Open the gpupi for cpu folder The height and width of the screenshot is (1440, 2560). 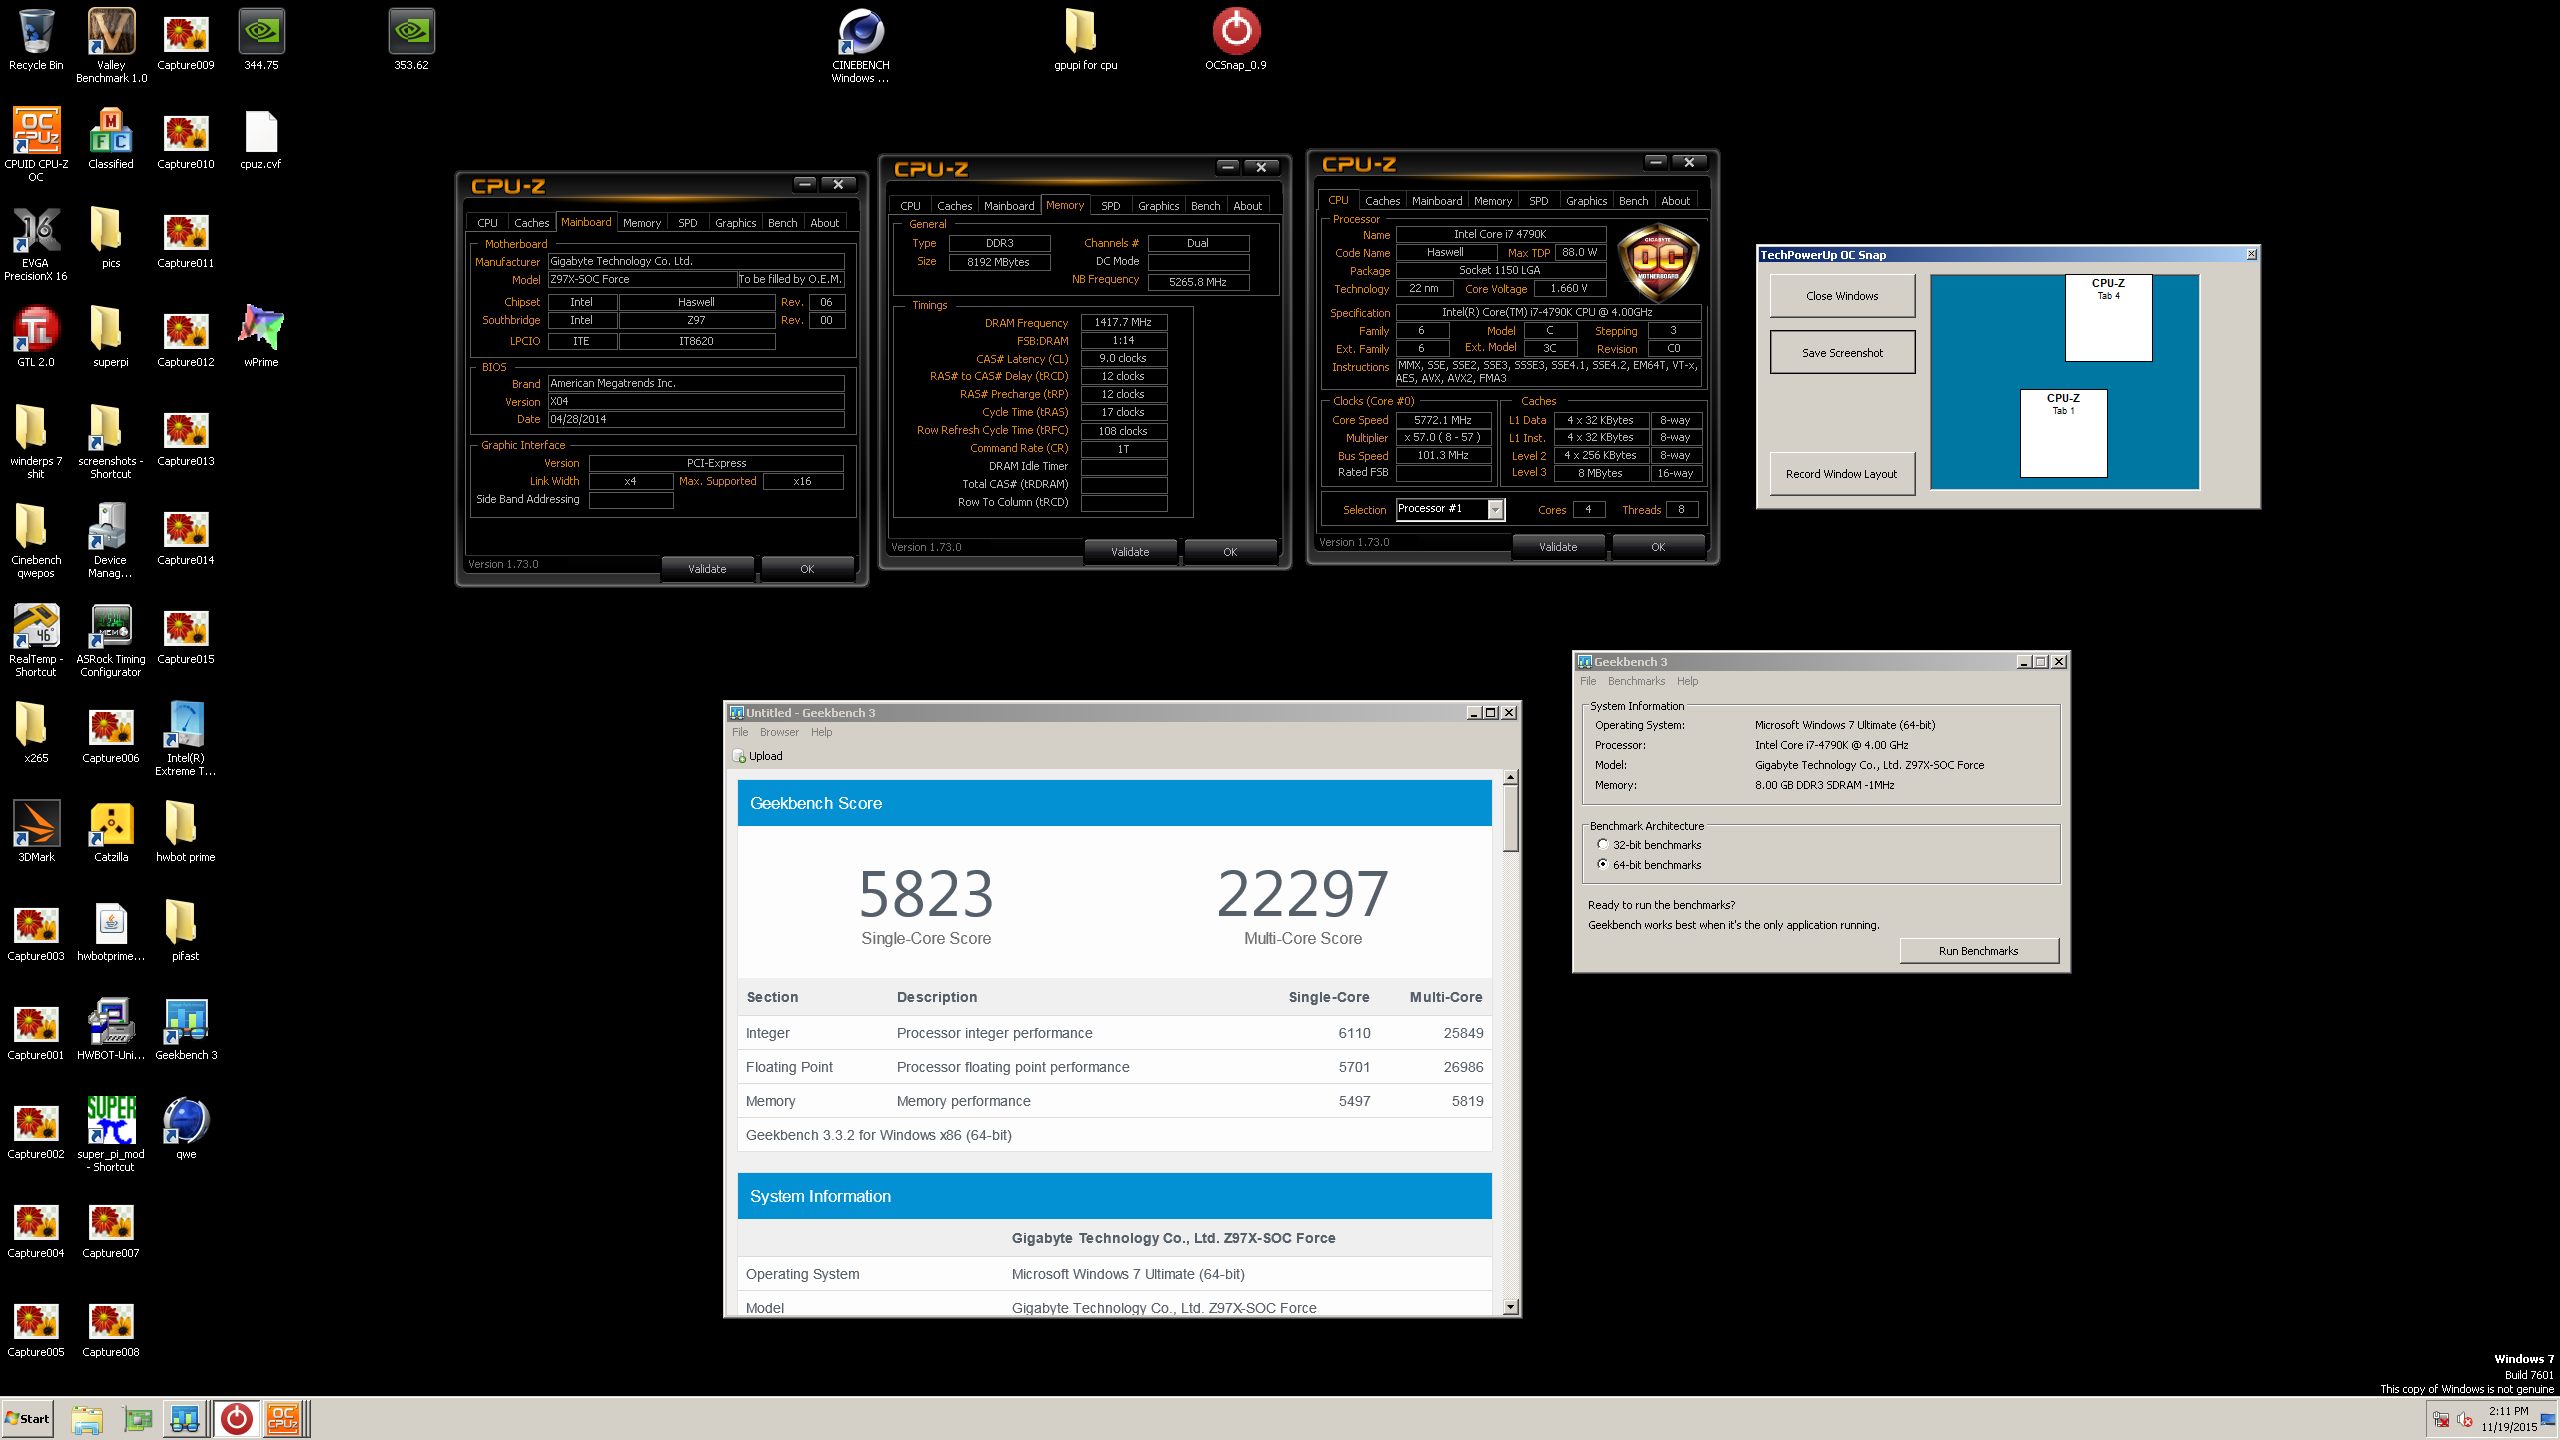click(1085, 39)
